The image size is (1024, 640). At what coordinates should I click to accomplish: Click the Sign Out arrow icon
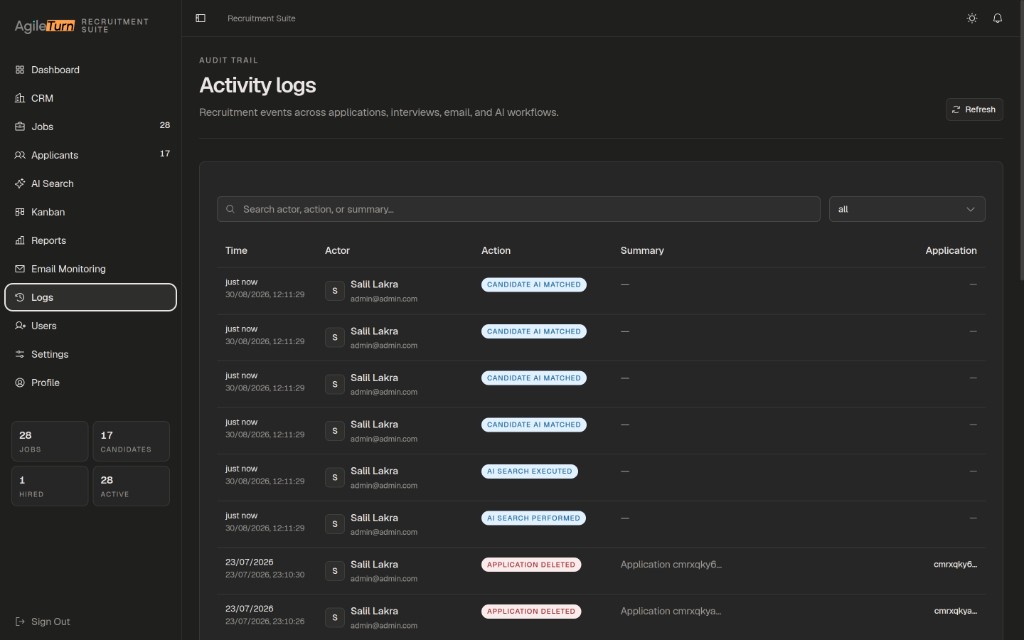click(20, 622)
